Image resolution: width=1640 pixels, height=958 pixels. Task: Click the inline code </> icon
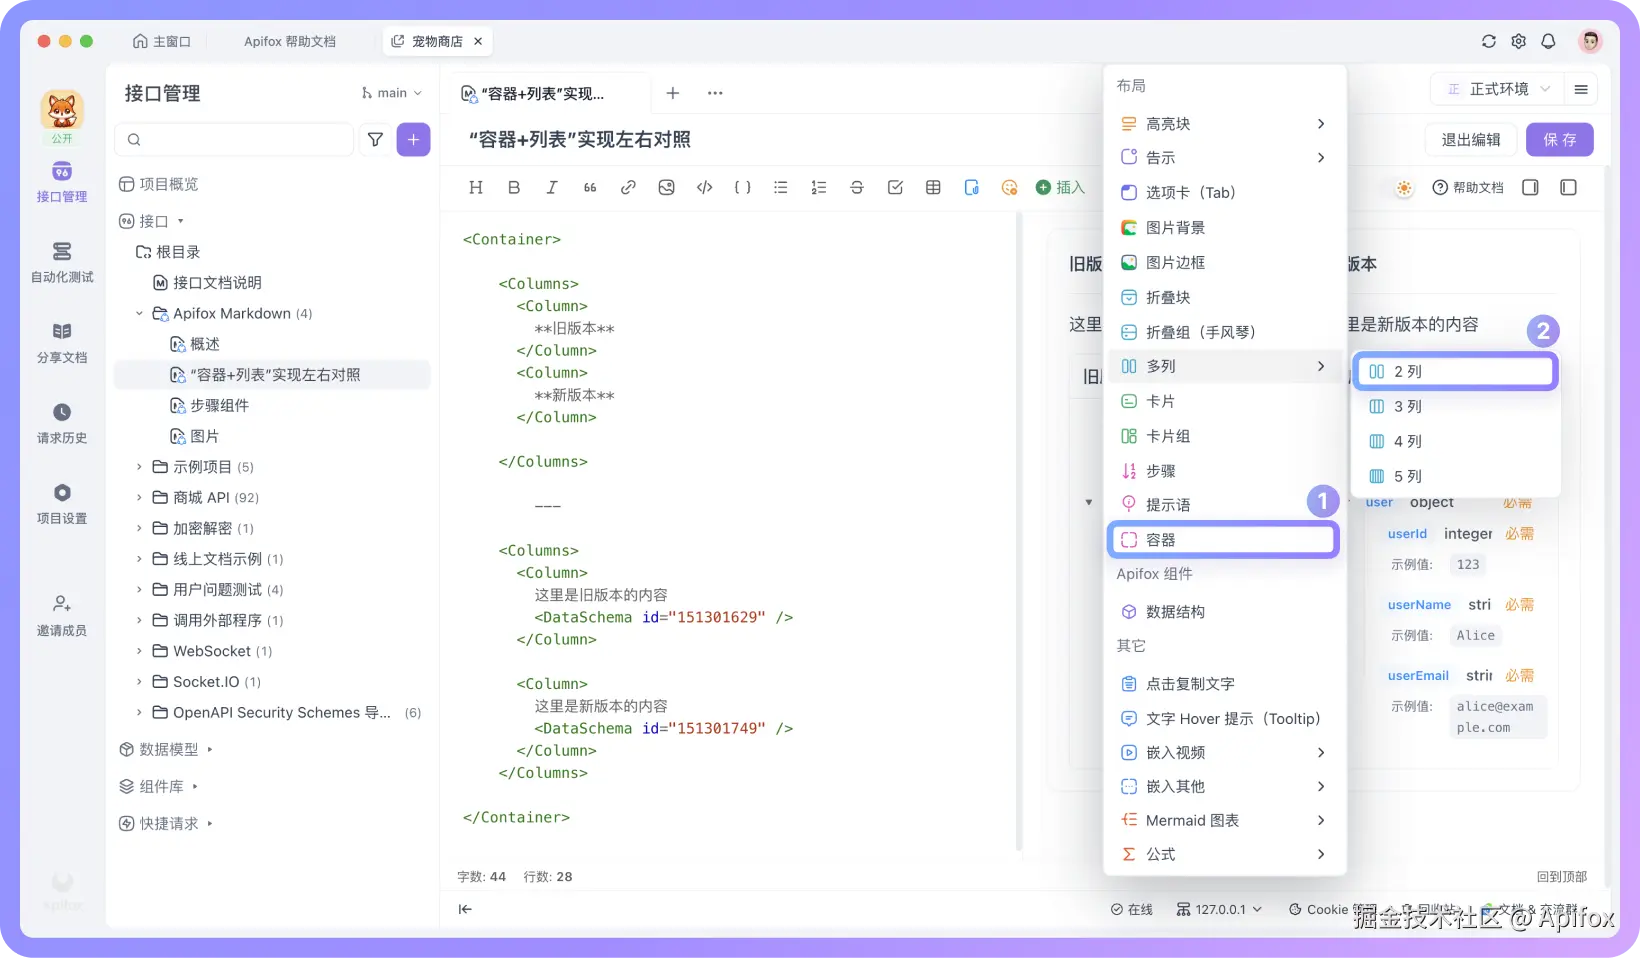tap(704, 187)
